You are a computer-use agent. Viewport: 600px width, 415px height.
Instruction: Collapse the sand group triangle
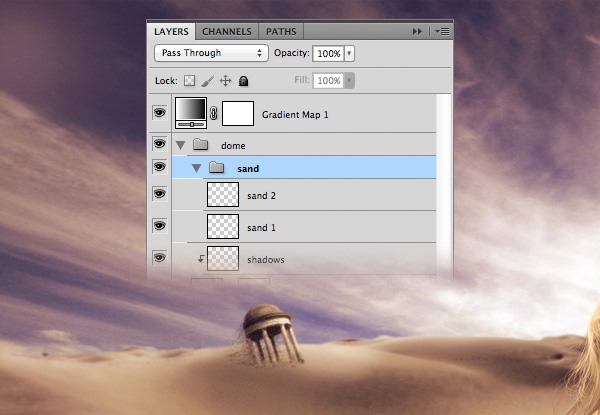197,168
